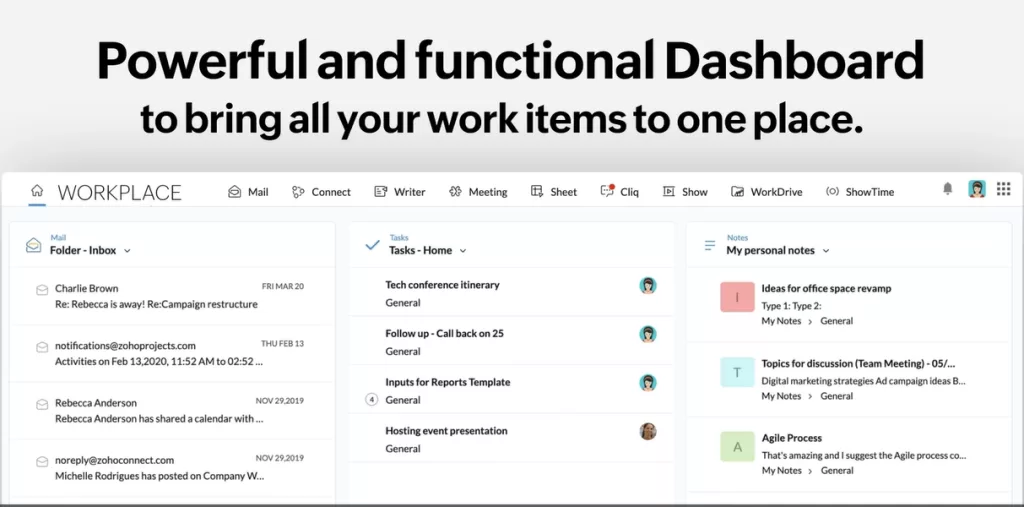Screen dimensions: 1024x507
Task: Open task Inputs for Reports Template
Action: (x=447, y=382)
